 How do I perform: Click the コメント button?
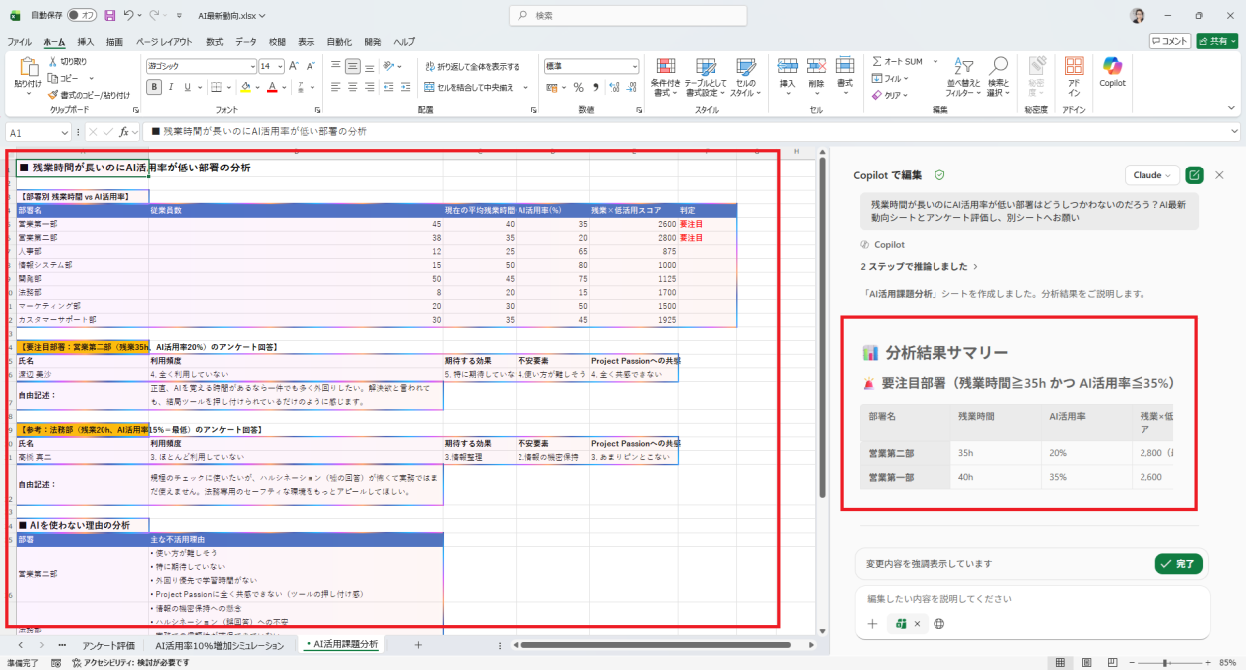tap(1170, 41)
